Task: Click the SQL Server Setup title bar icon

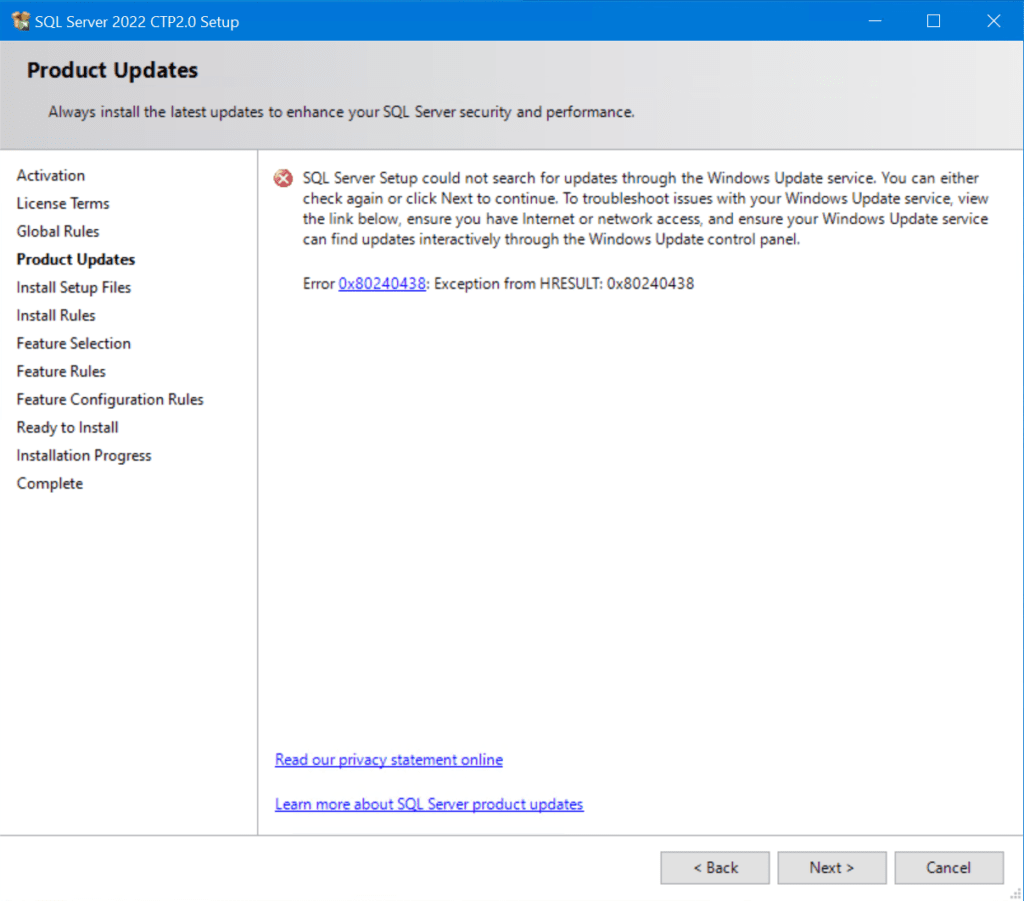Action: pyautogui.click(x=19, y=20)
